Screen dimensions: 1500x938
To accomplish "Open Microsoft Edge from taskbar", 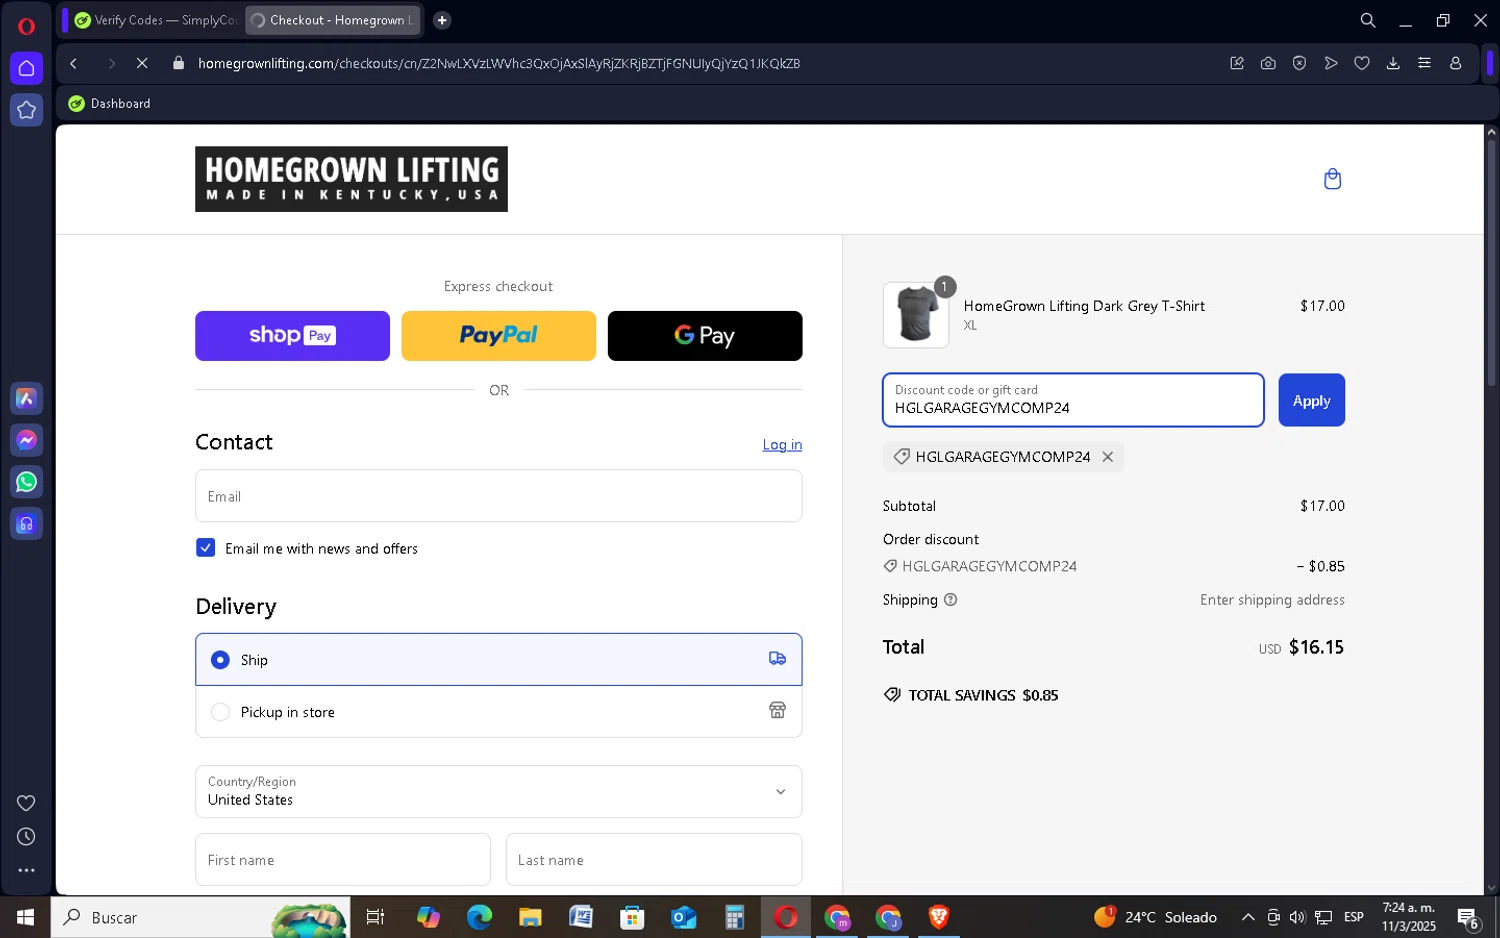I will pos(479,917).
